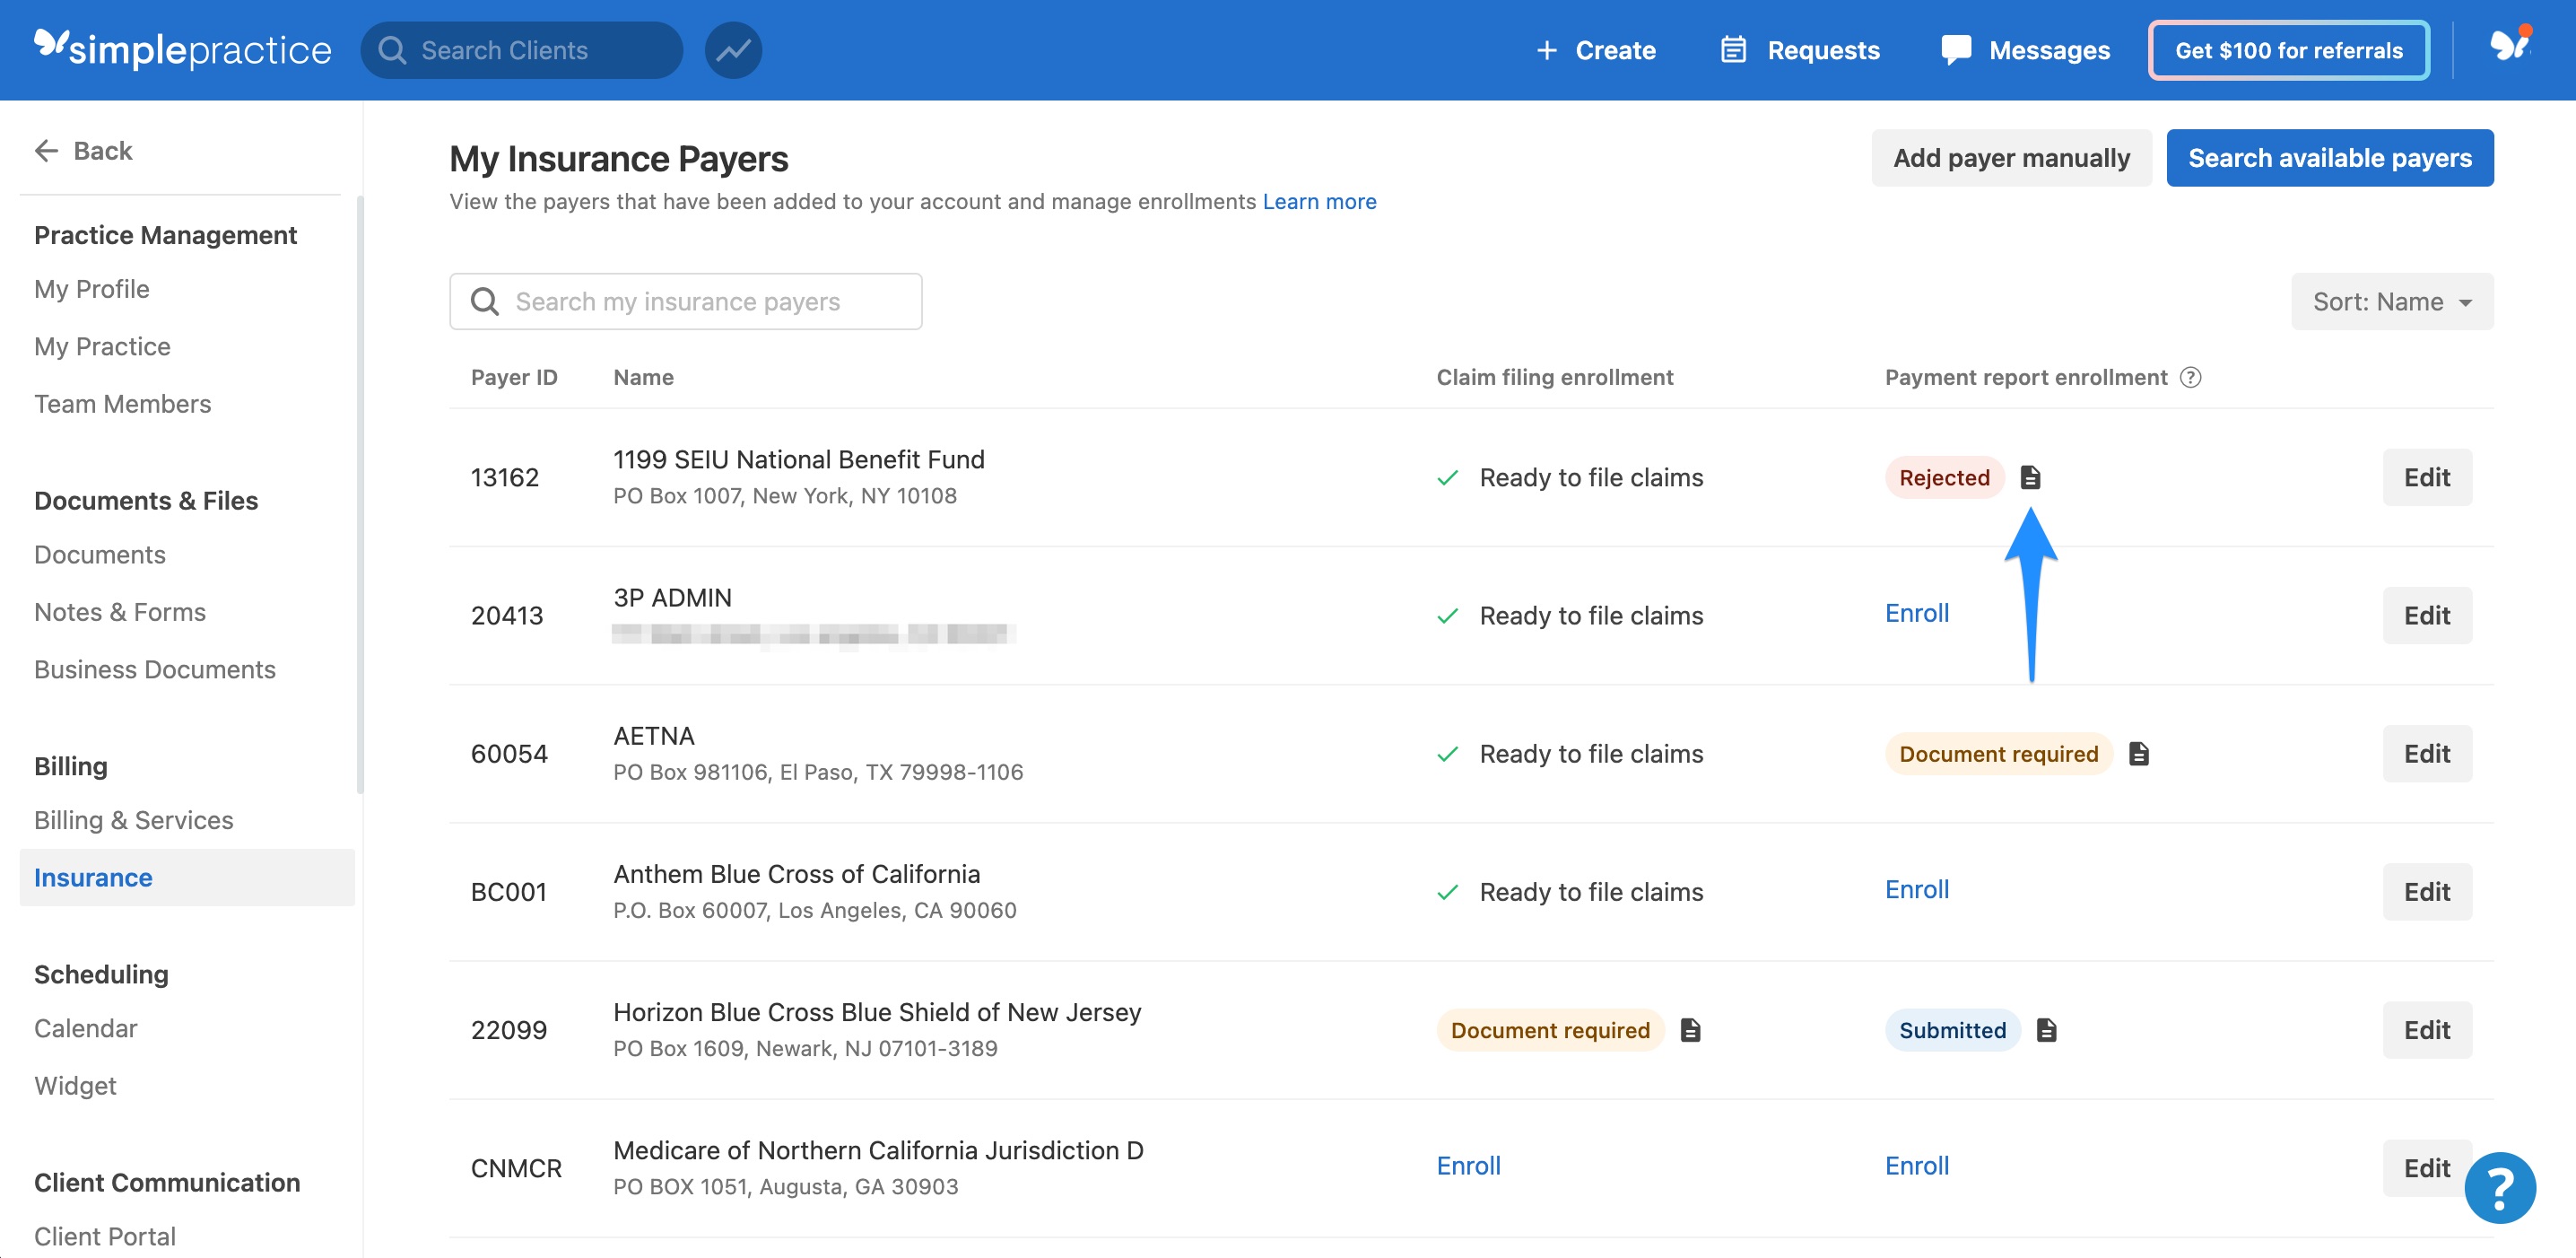Click document icon beside Submitted badge
The height and width of the screenshot is (1258, 2576).
[x=2046, y=1030]
